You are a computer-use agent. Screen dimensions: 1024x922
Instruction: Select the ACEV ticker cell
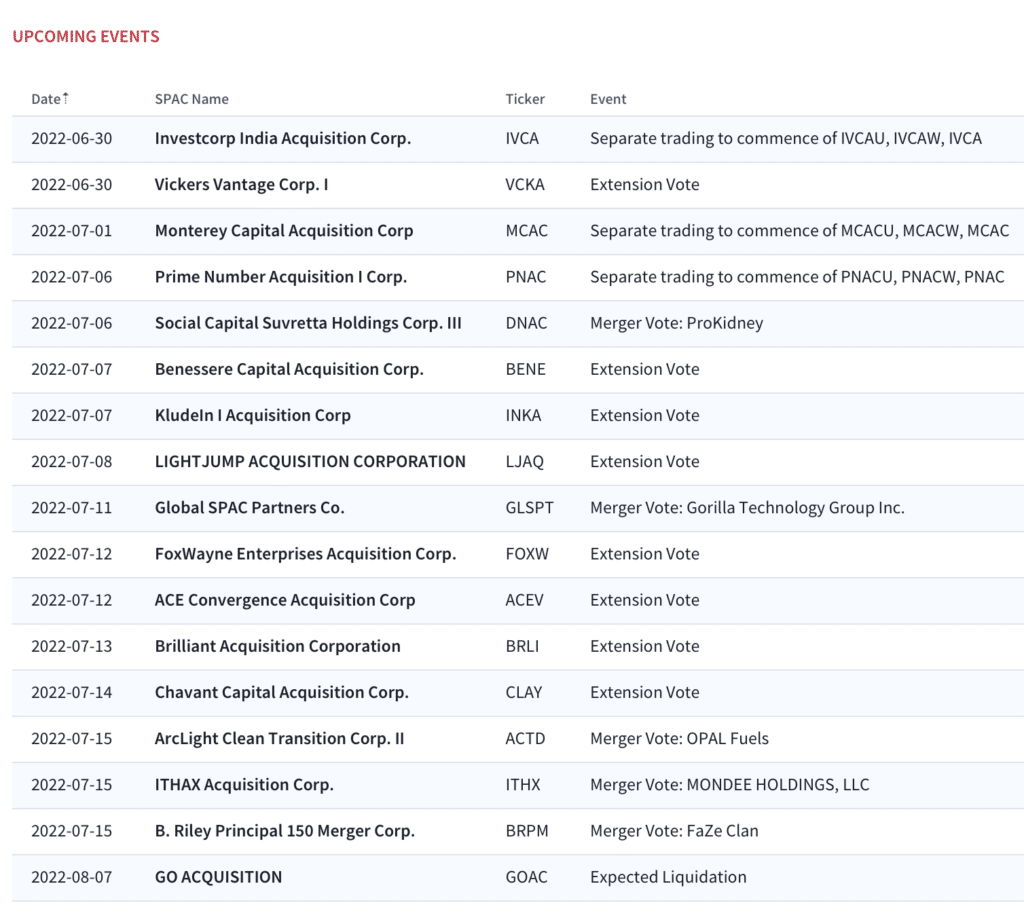pyautogui.click(x=524, y=600)
